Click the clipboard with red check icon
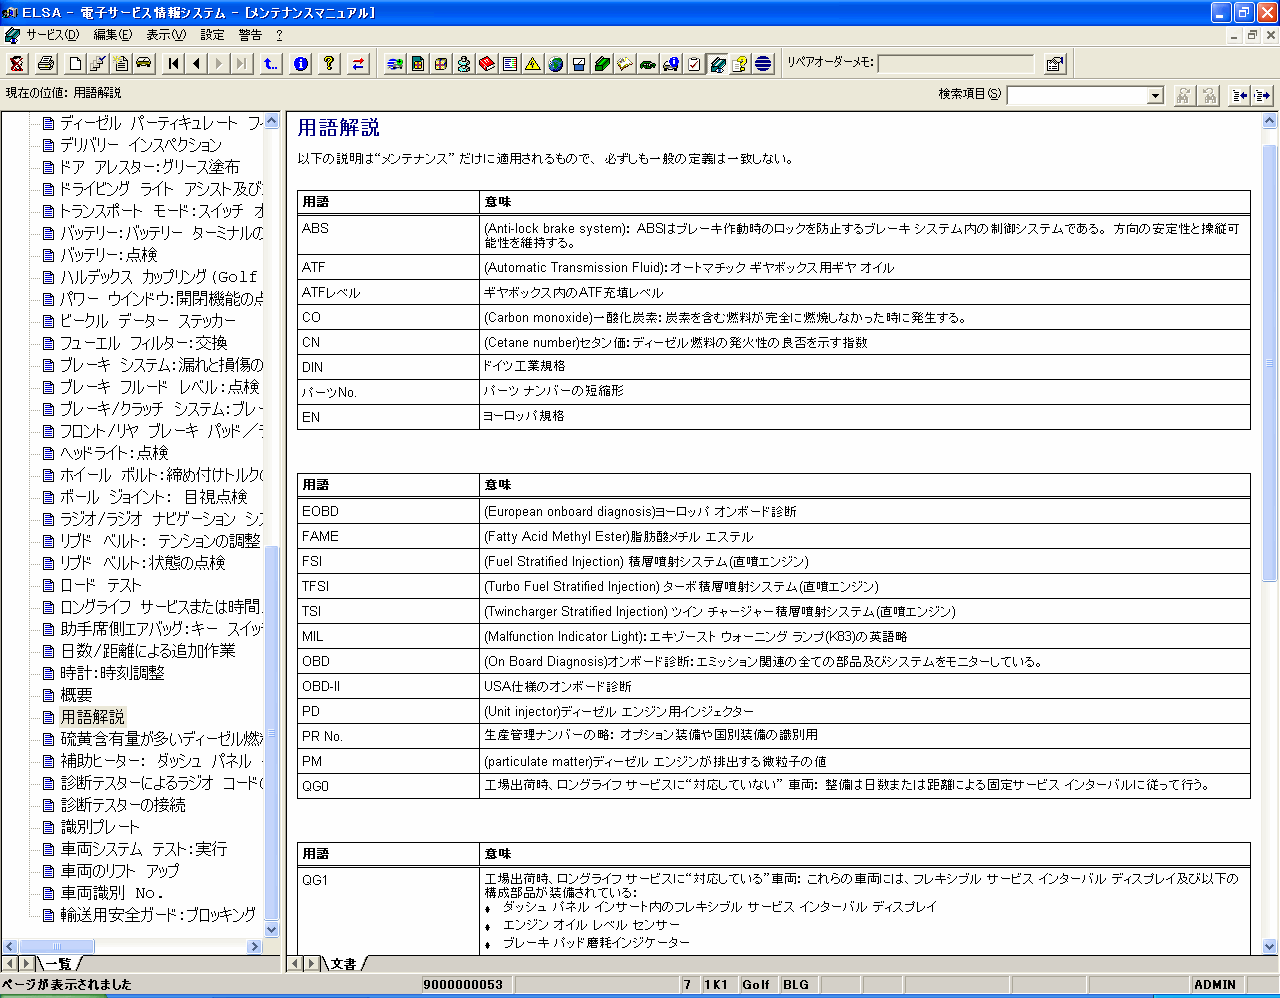Image resolution: width=1280 pixels, height=998 pixels. (x=694, y=64)
